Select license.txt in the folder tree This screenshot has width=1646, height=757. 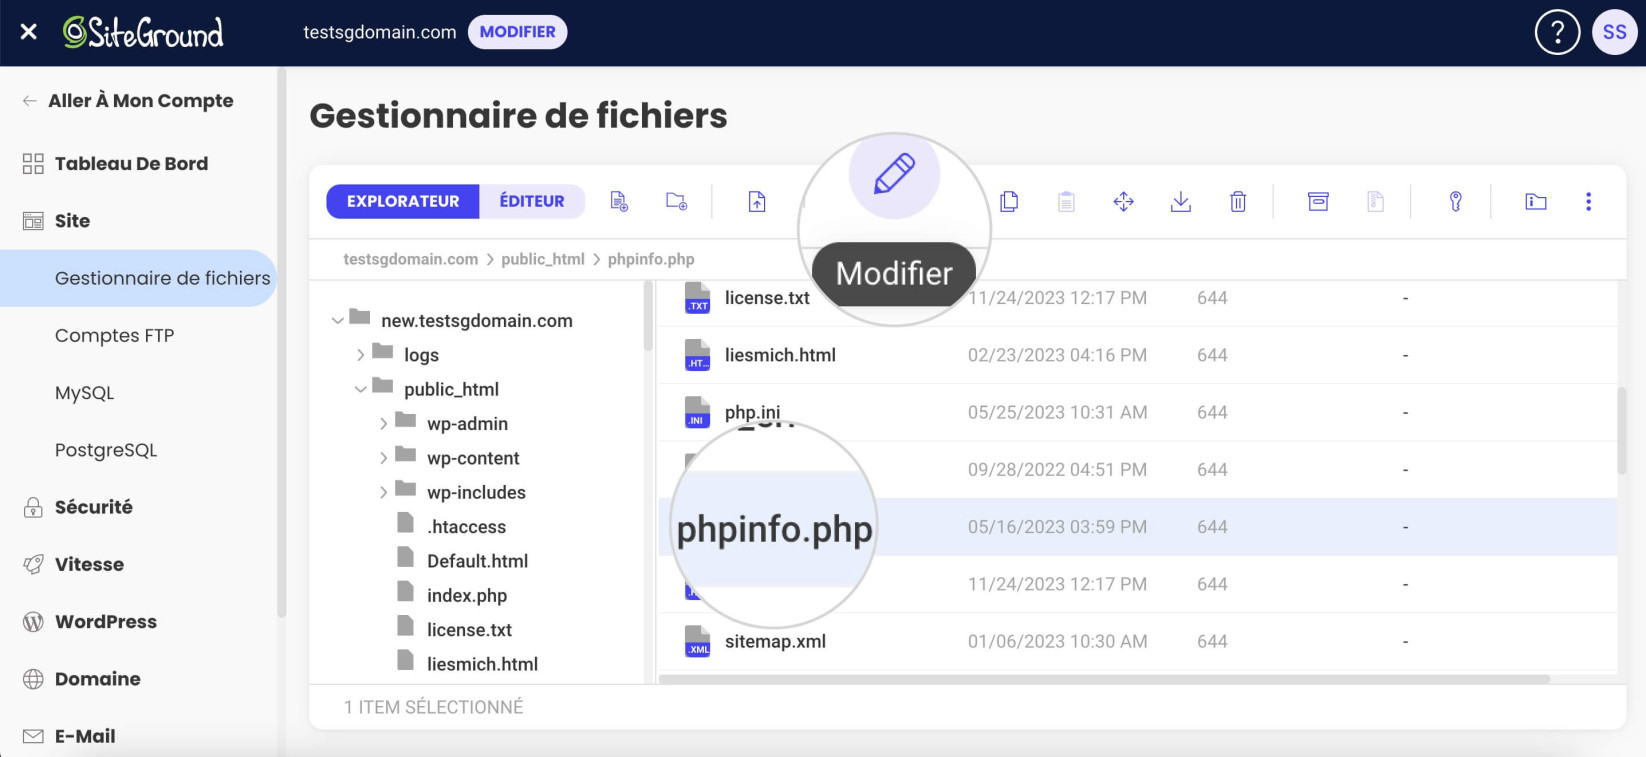click(x=469, y=630)
